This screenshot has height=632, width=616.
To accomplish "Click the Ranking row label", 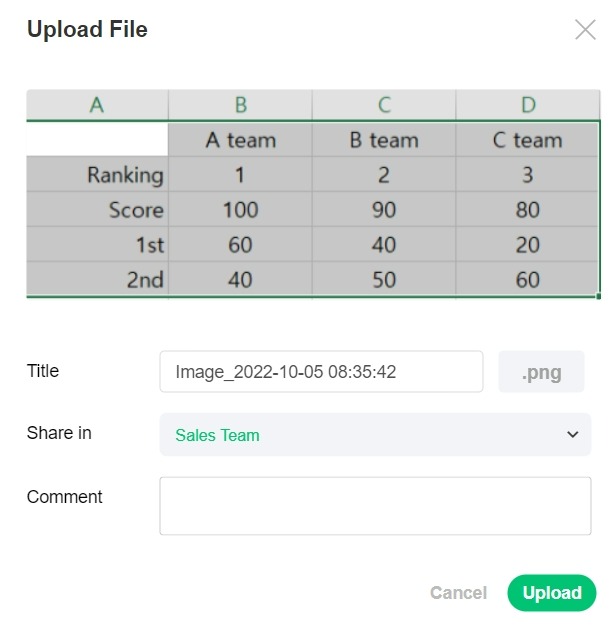I will [125, 175].
